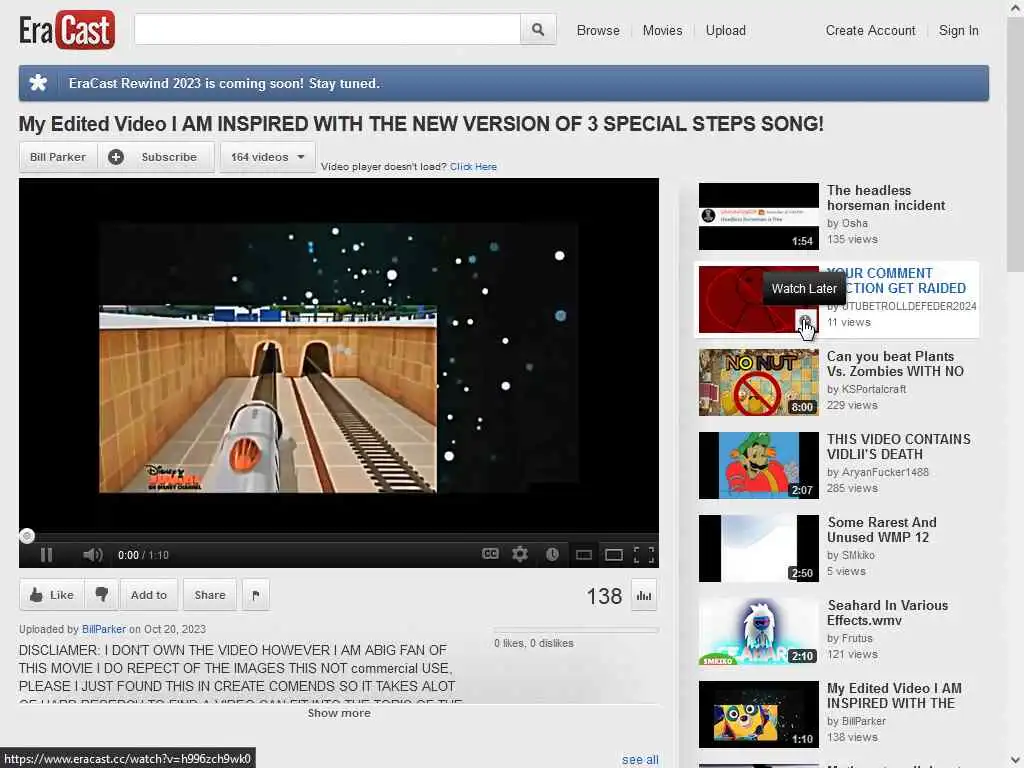Open the Browse menu

(x=598, y=31)
